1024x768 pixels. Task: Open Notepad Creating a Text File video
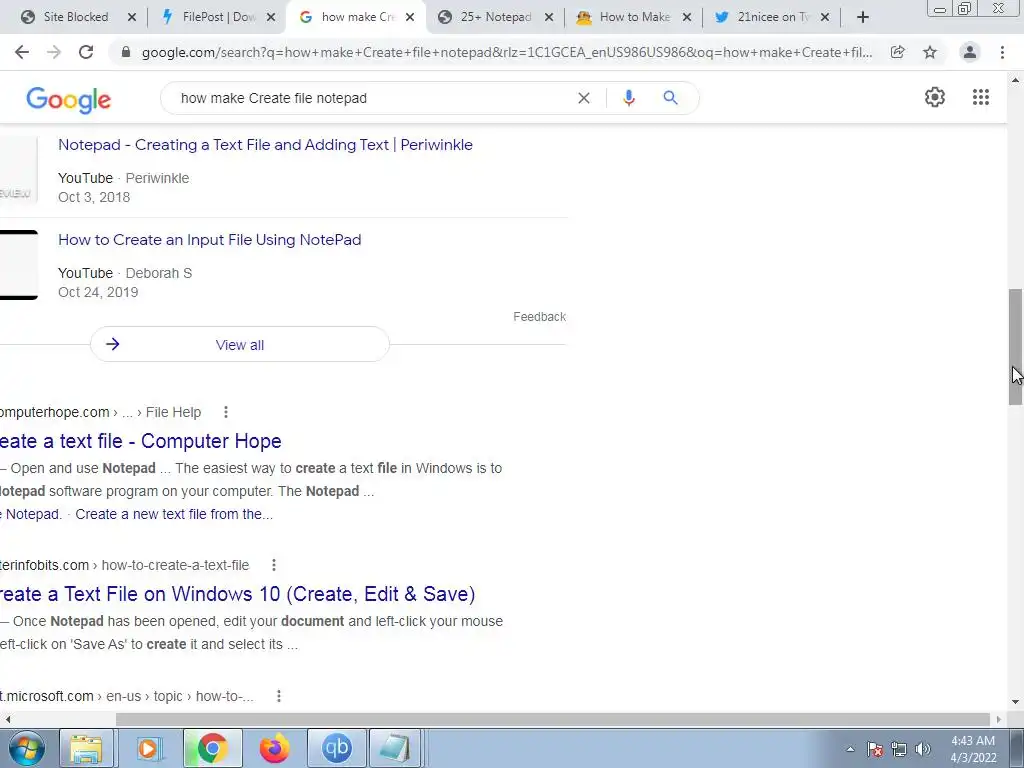265,144
